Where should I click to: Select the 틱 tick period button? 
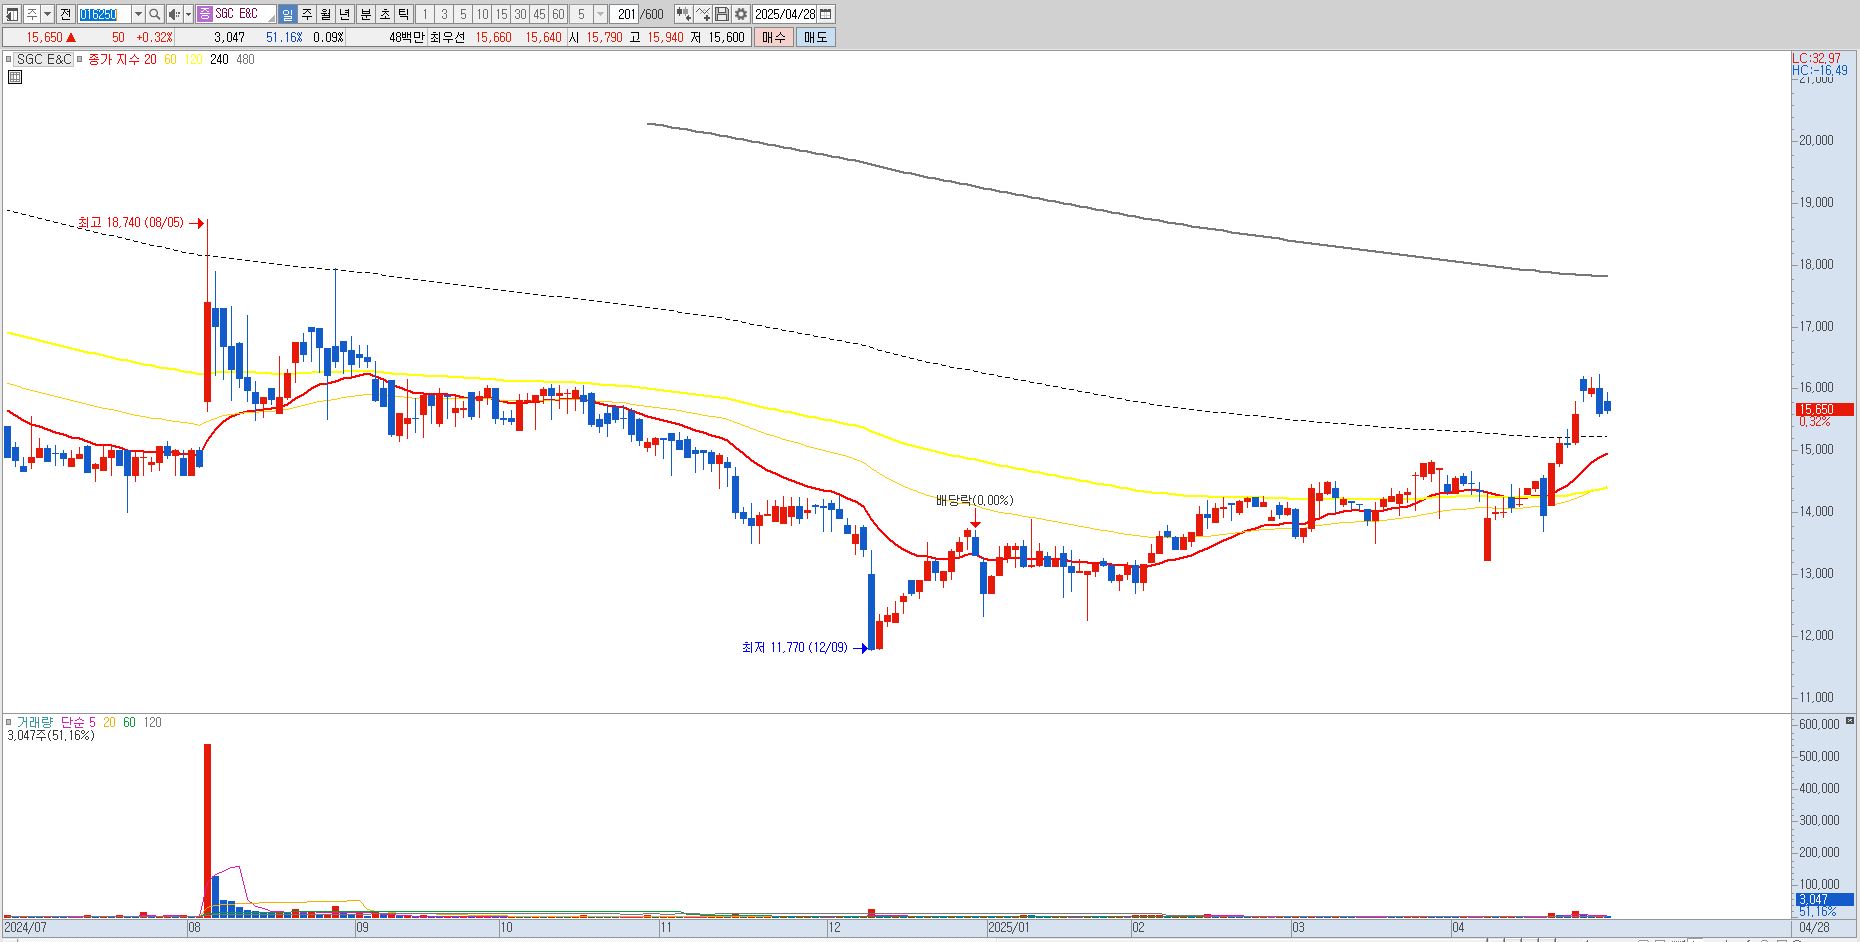(x=403, y=14)
